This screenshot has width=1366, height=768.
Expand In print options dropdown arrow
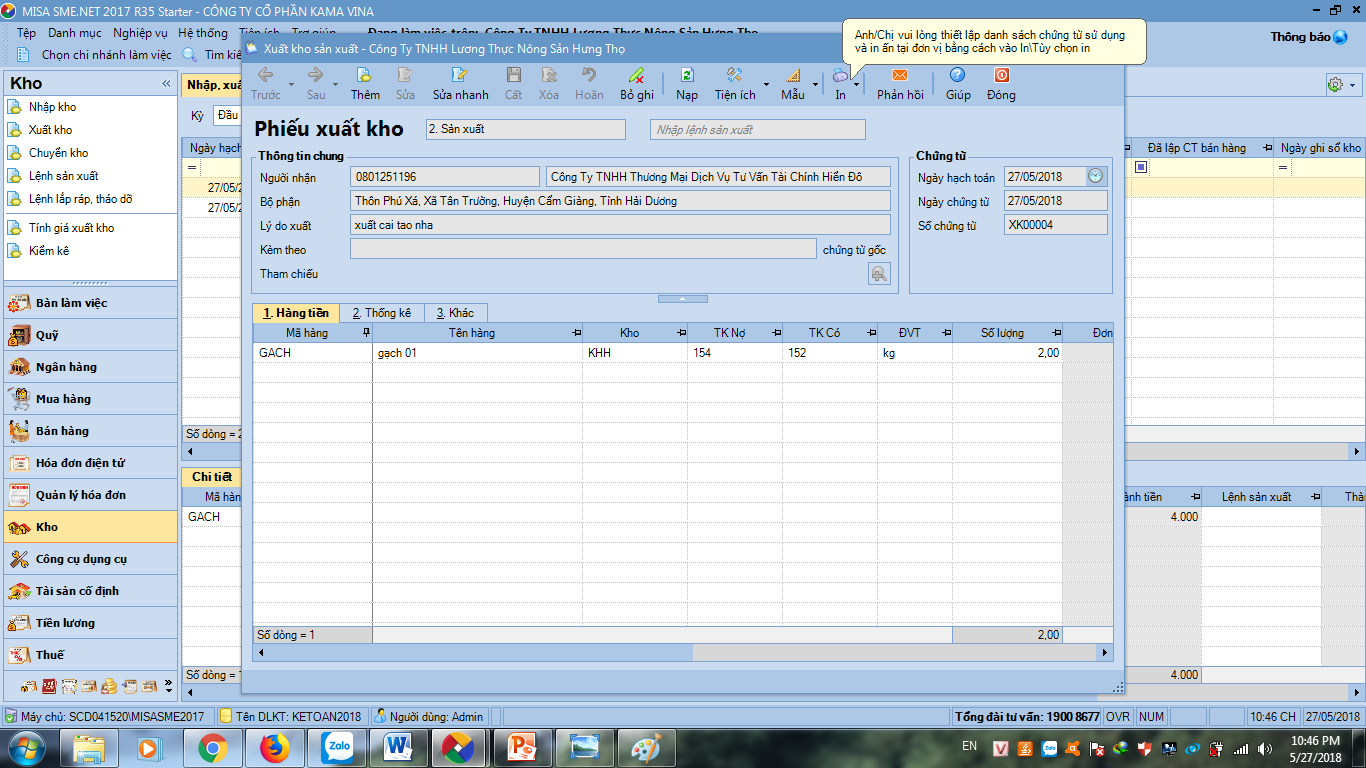[x=856, y=84]
